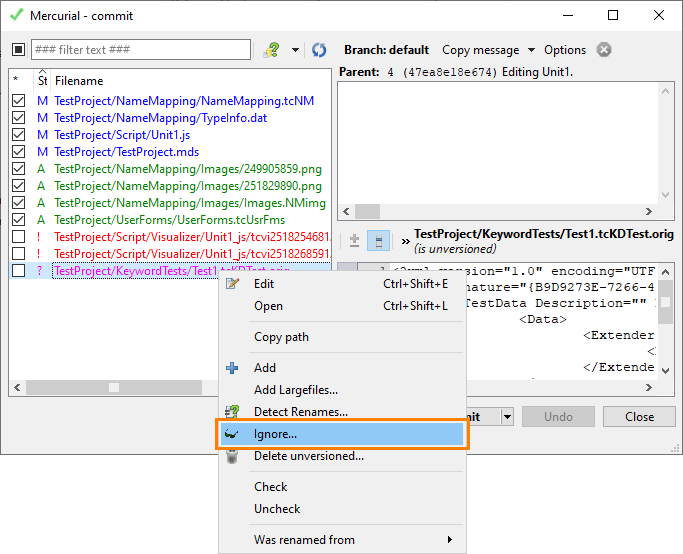Uncheck the NameMapping.tcNM file checkbox
Screen dimensions: 683x554
(x=18, y=101)
